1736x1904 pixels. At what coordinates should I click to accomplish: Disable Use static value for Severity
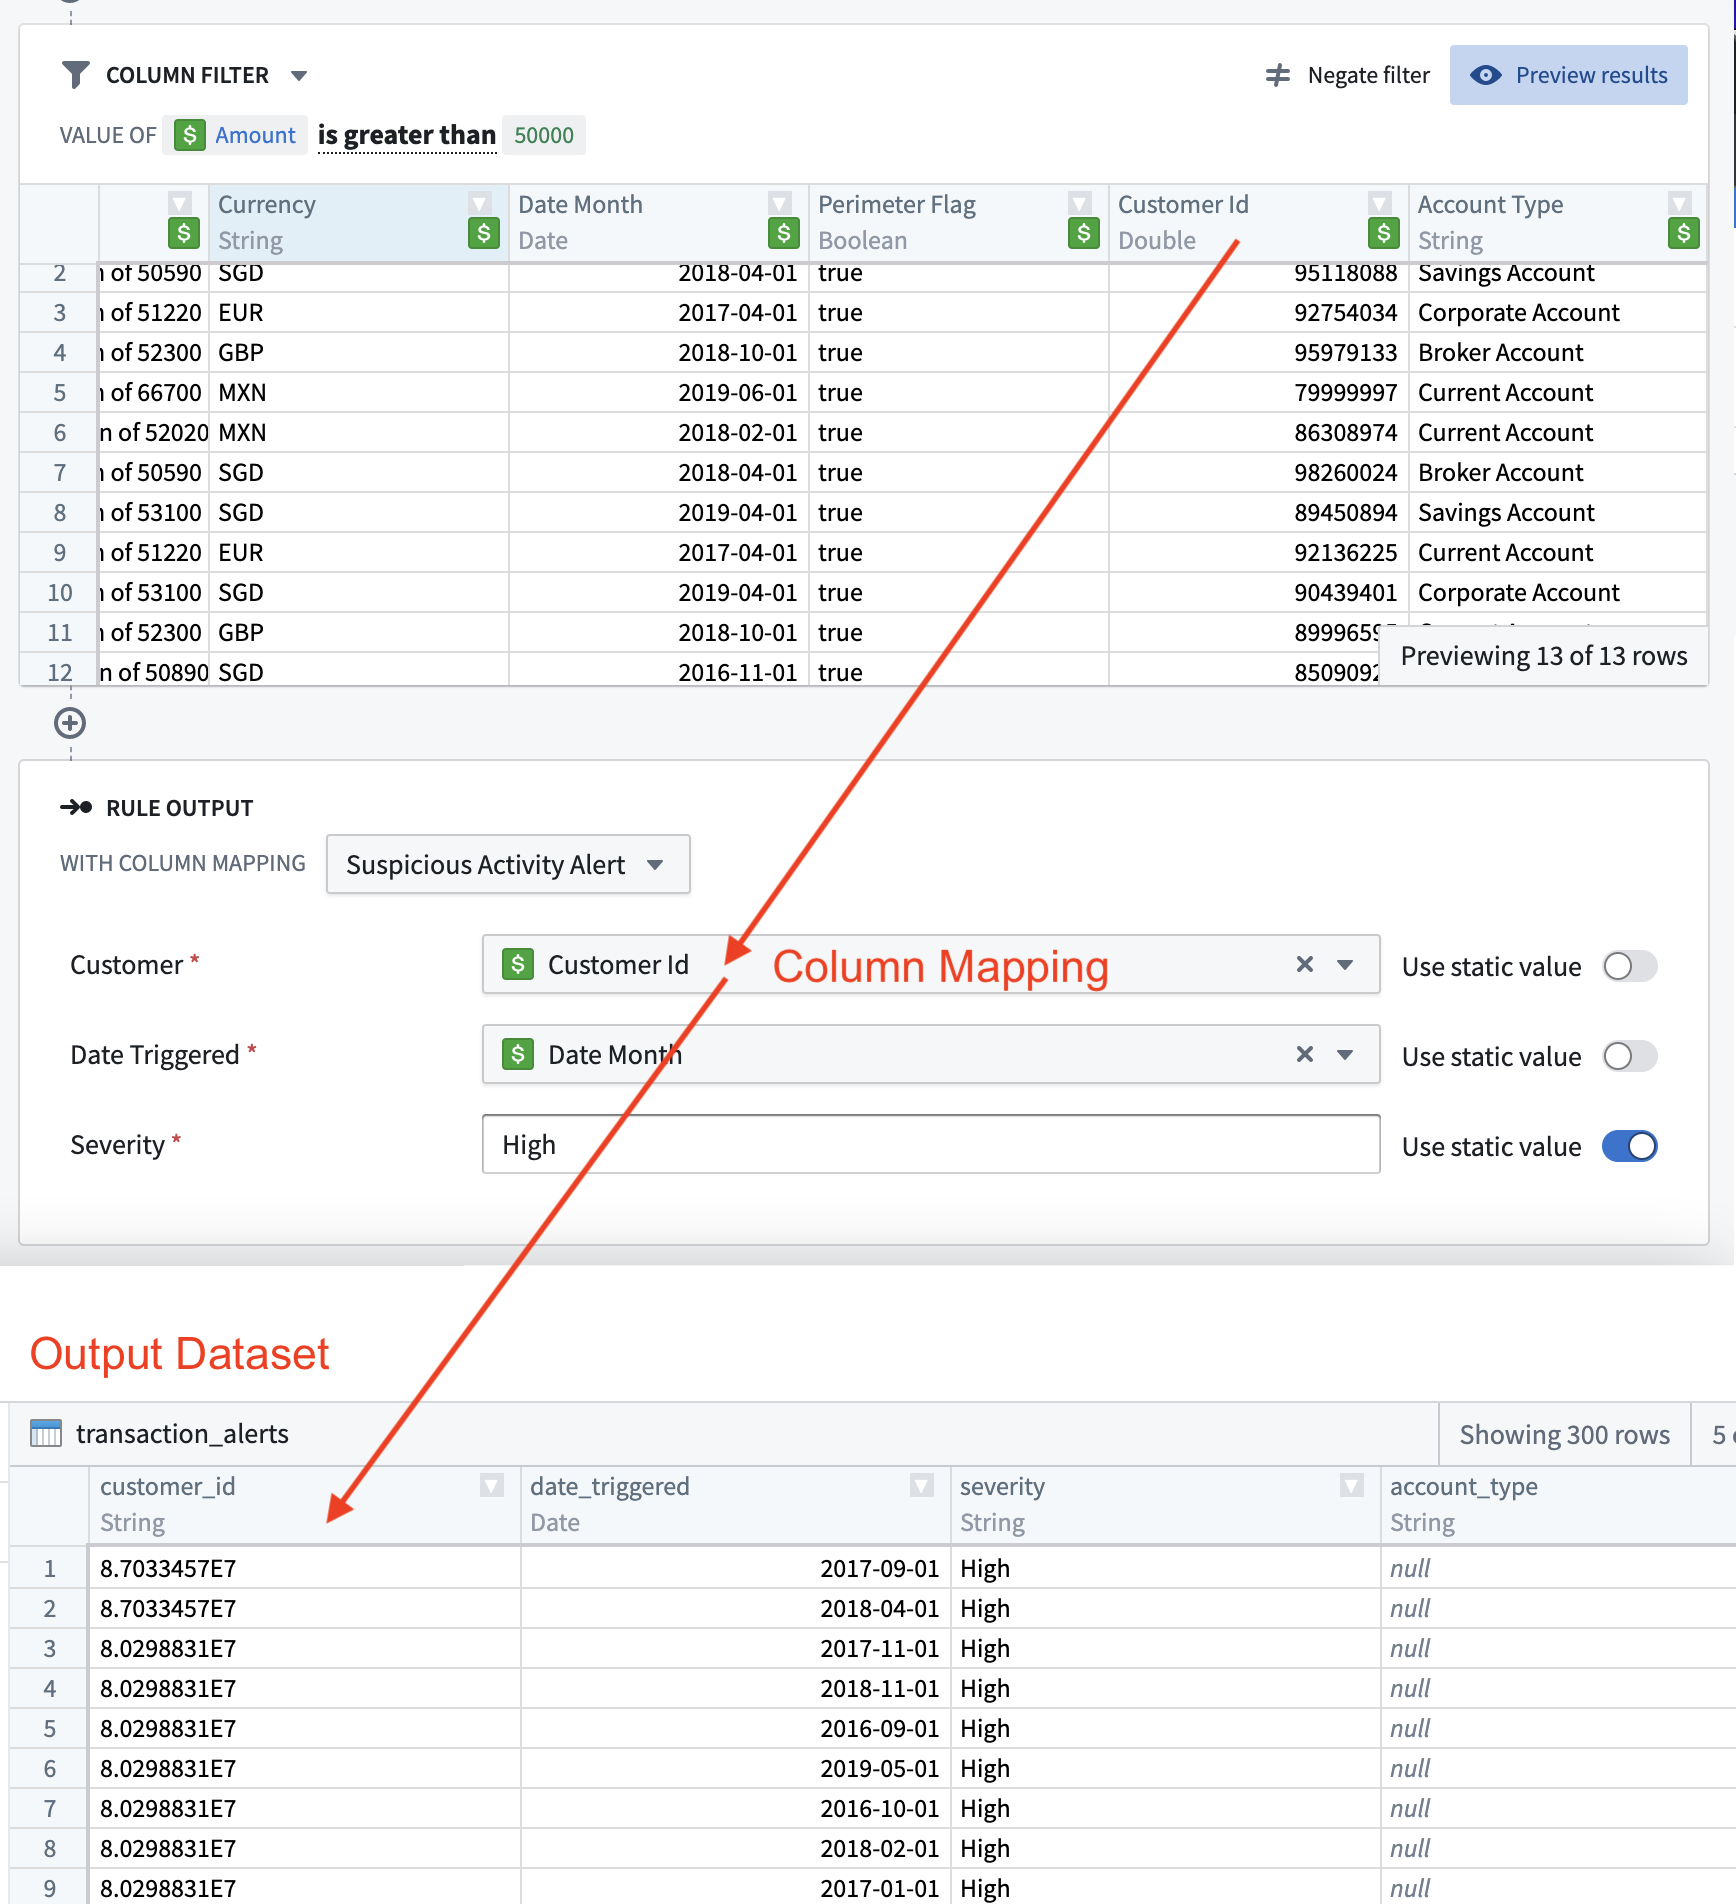tap(1630, 1146)
